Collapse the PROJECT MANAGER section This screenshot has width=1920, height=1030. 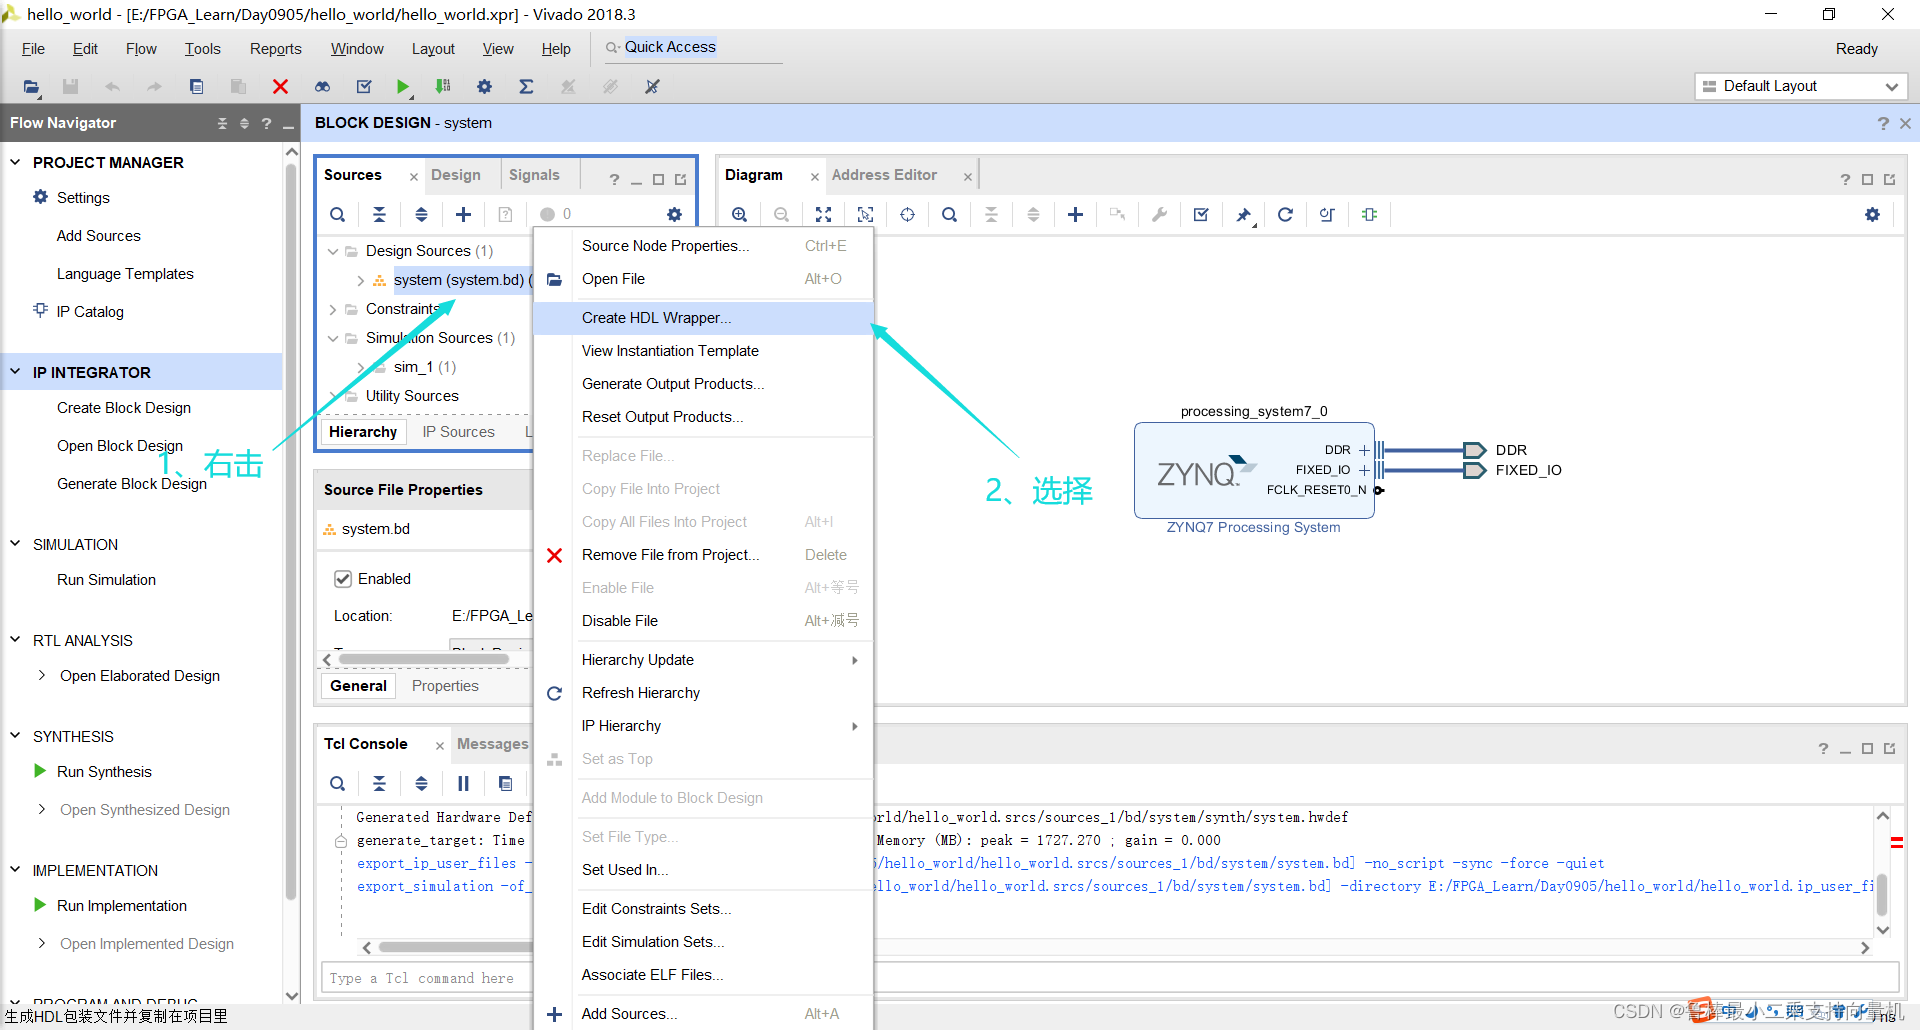[x=15, y=162]
